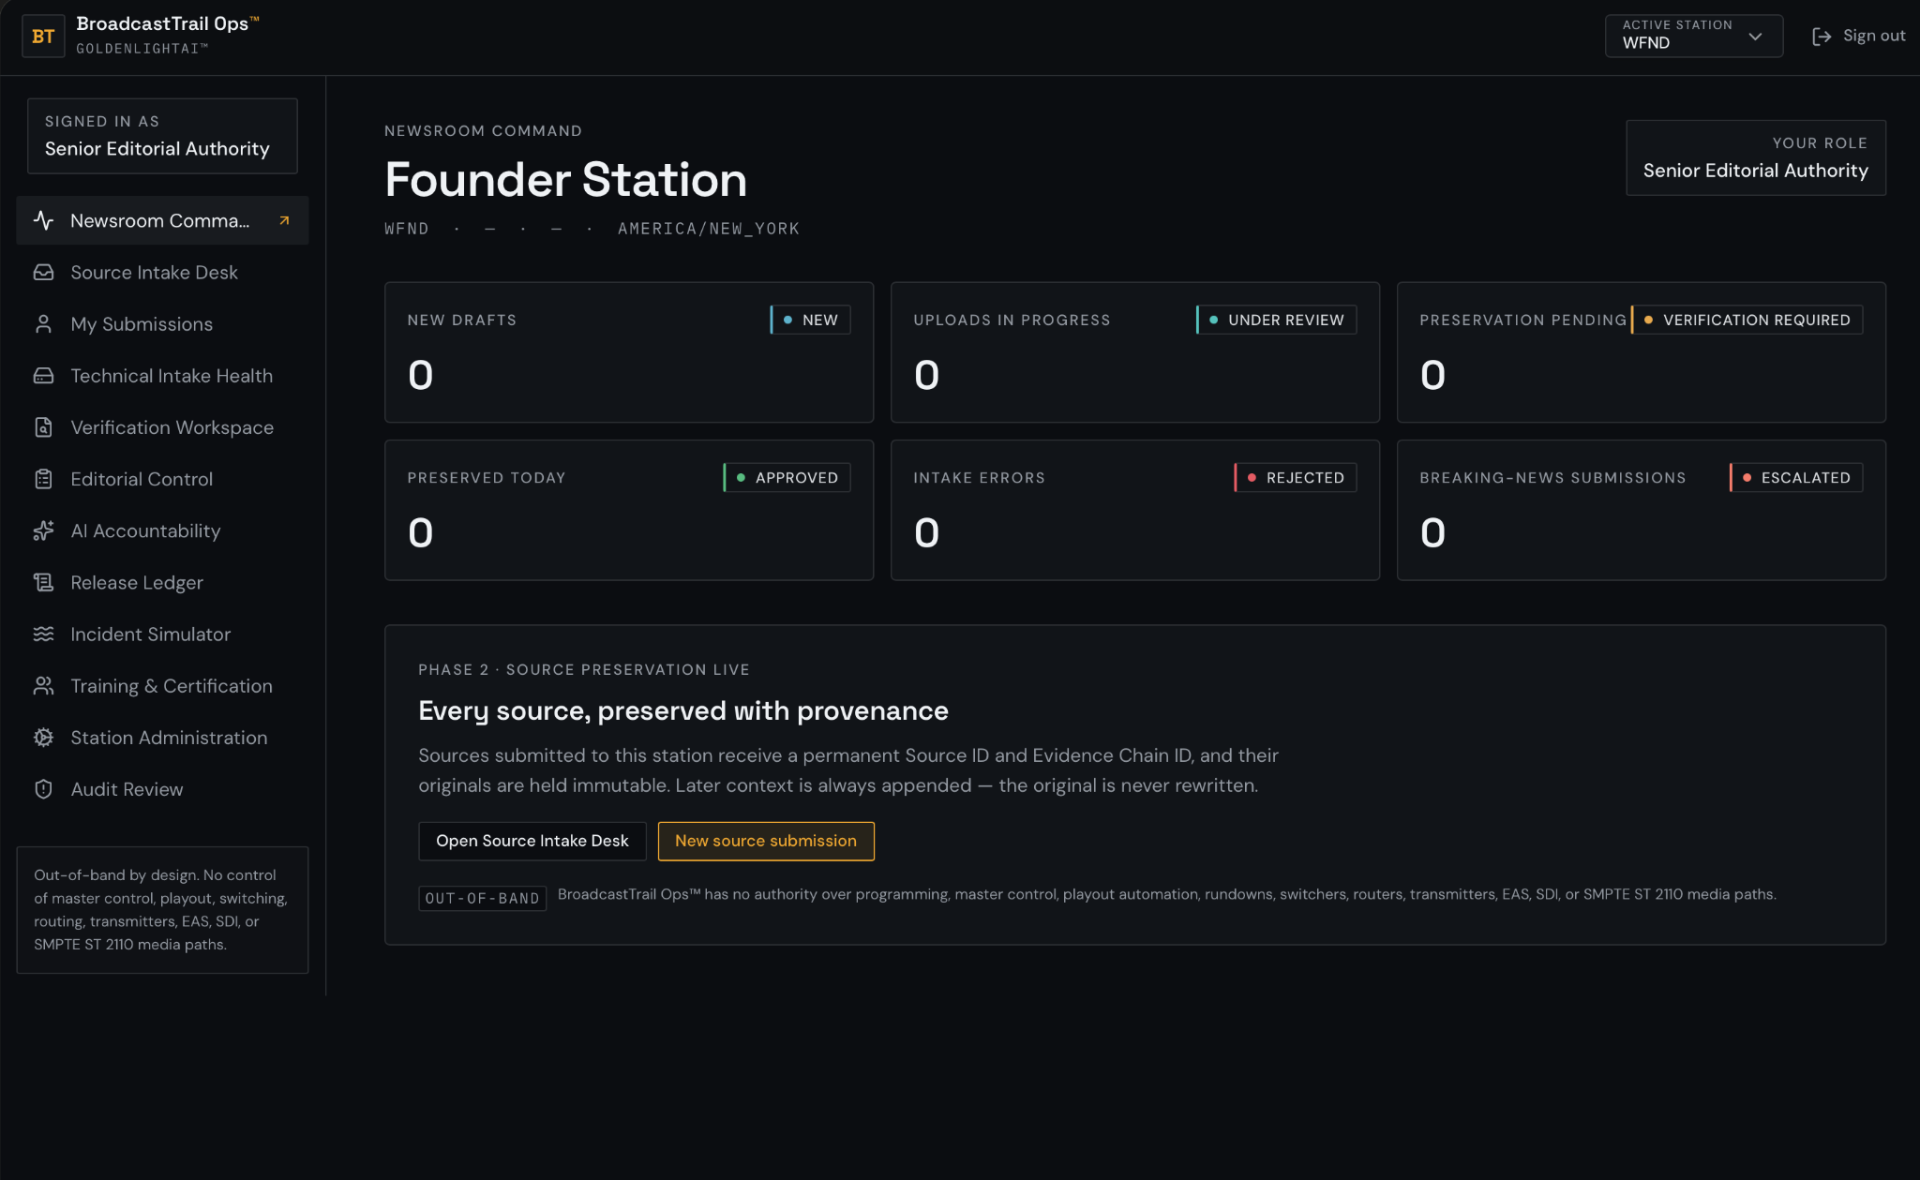Screen dimensions: 1920x1180
Task: Open the Intake Errors card
Action: pos(1135,510)
